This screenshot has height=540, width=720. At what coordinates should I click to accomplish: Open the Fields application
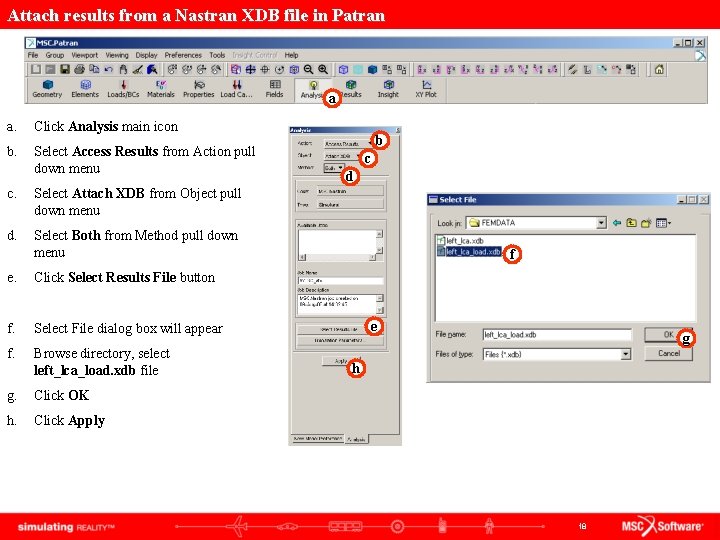click(x=275, y=89)
